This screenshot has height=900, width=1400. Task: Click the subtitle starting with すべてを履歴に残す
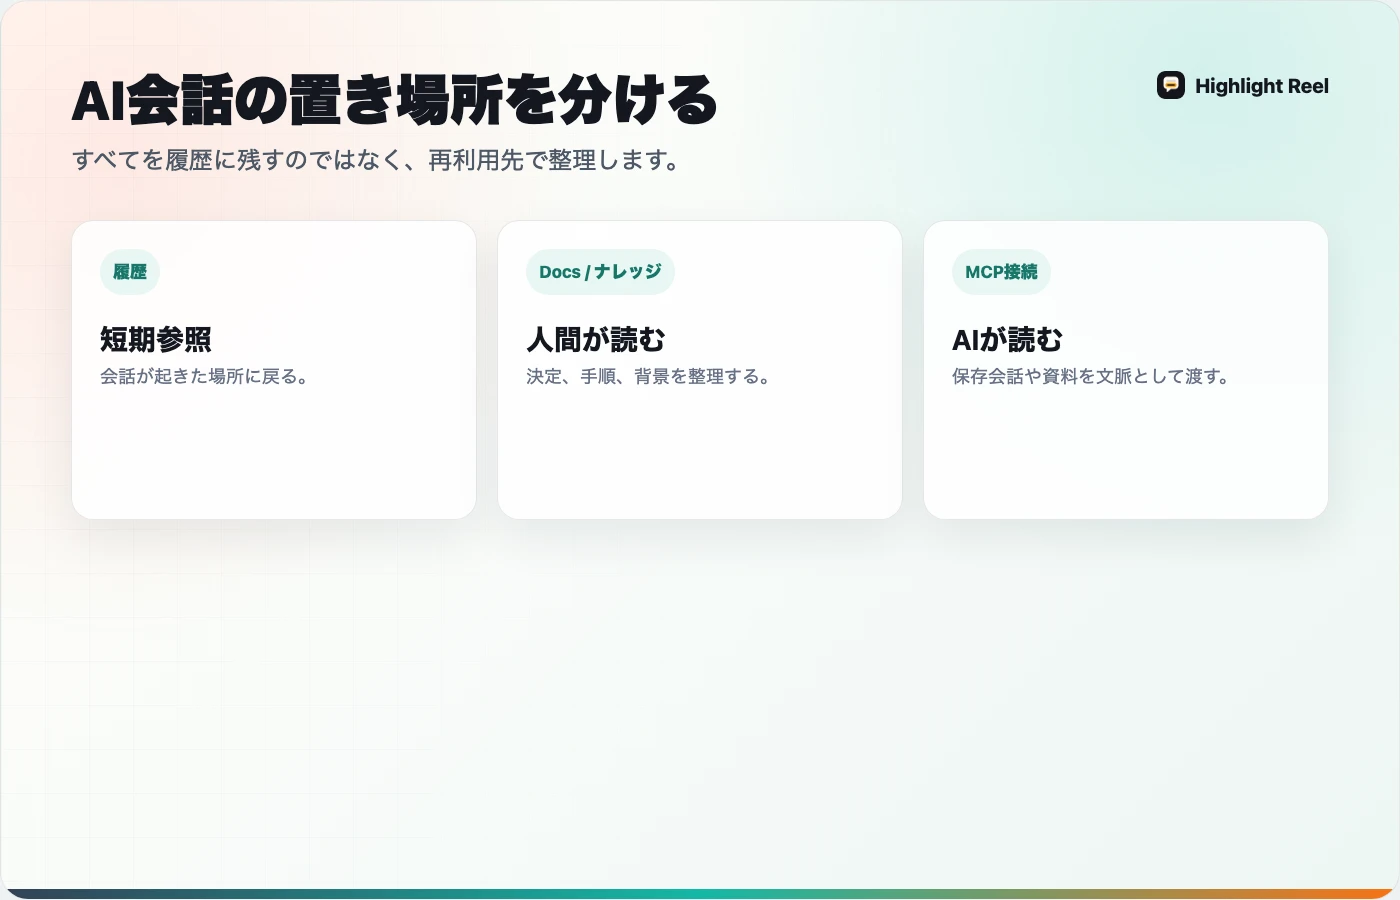click(x=377, y=160)
